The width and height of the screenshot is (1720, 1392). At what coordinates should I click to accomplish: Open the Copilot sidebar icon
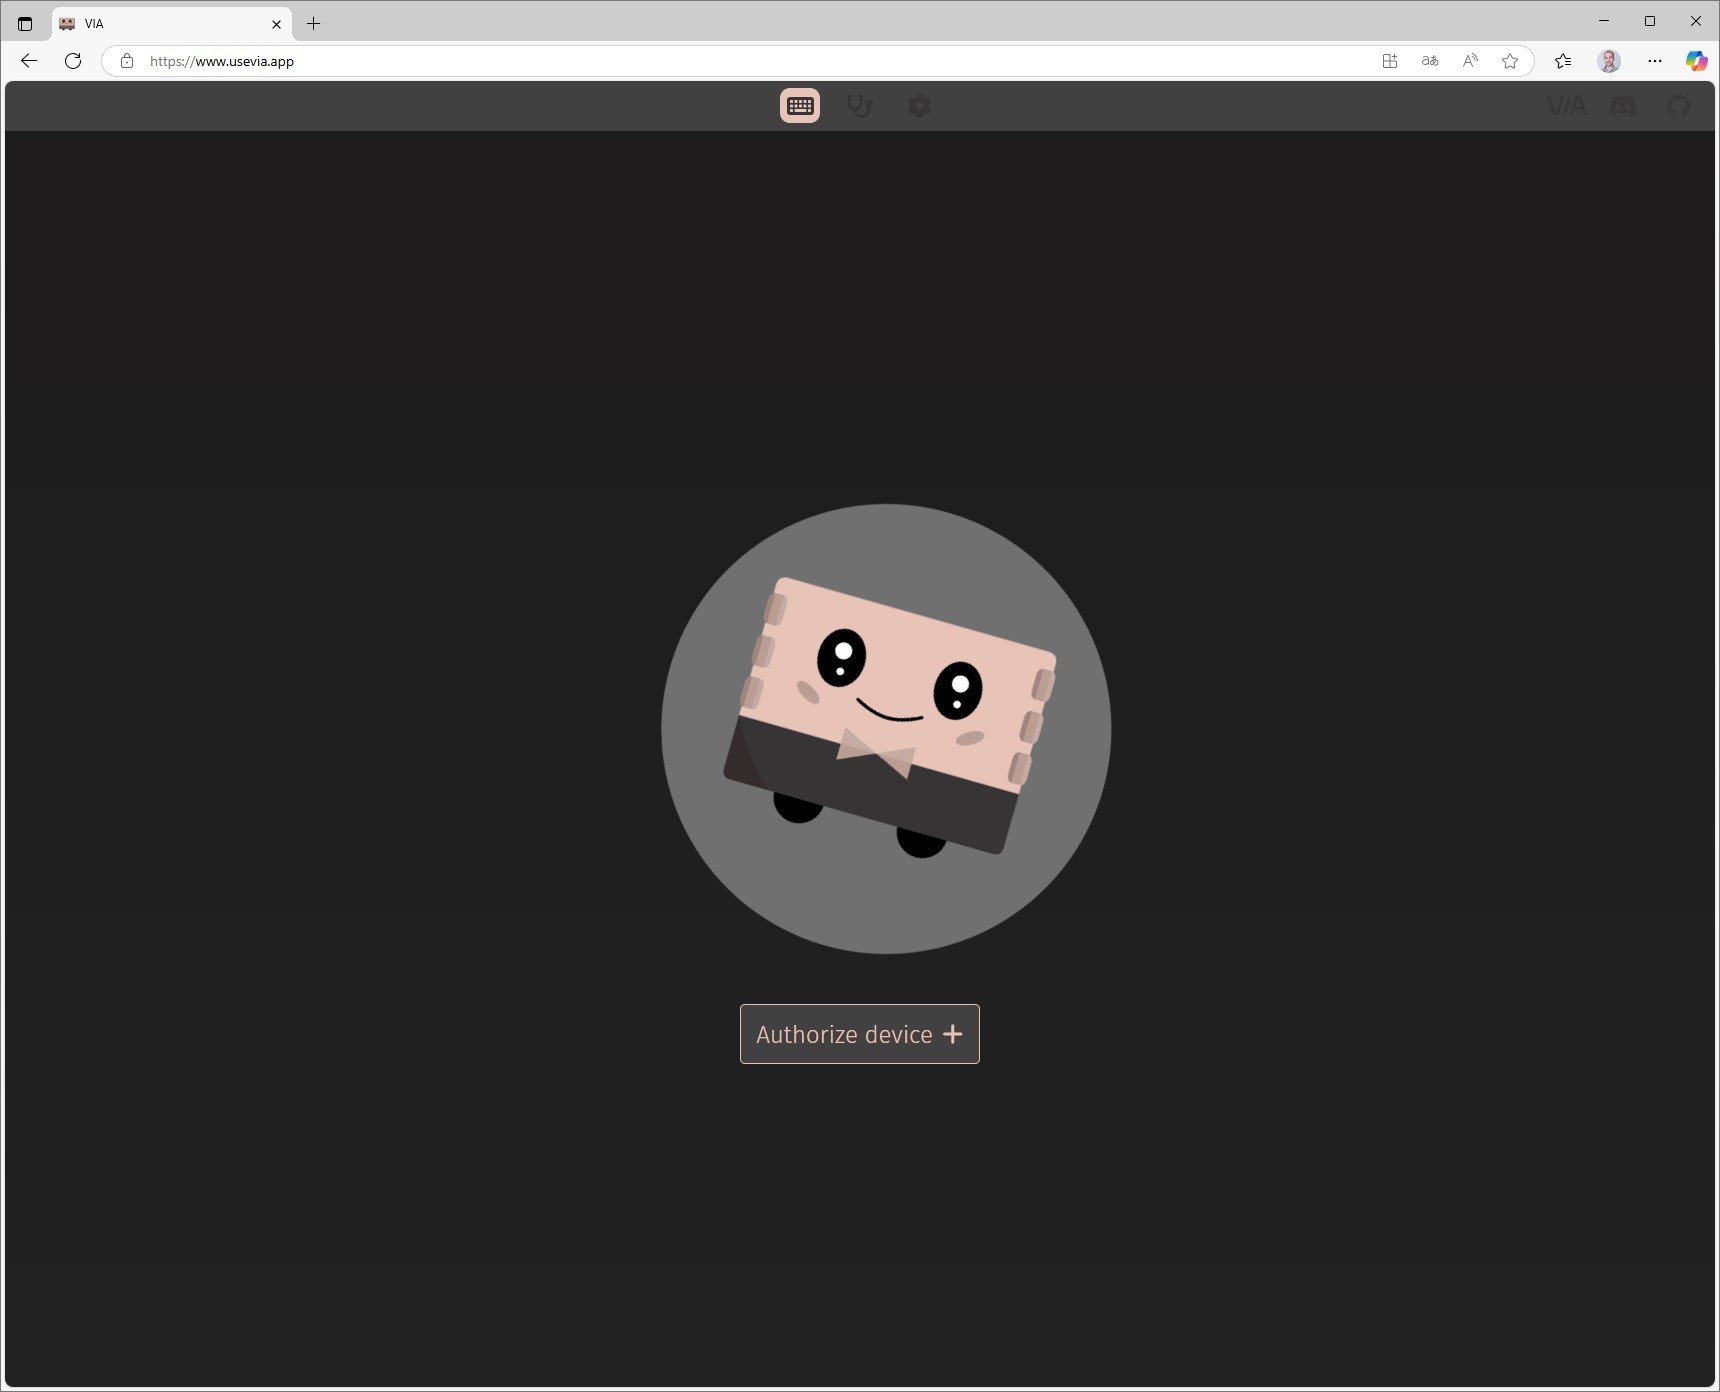[1697, 61]
